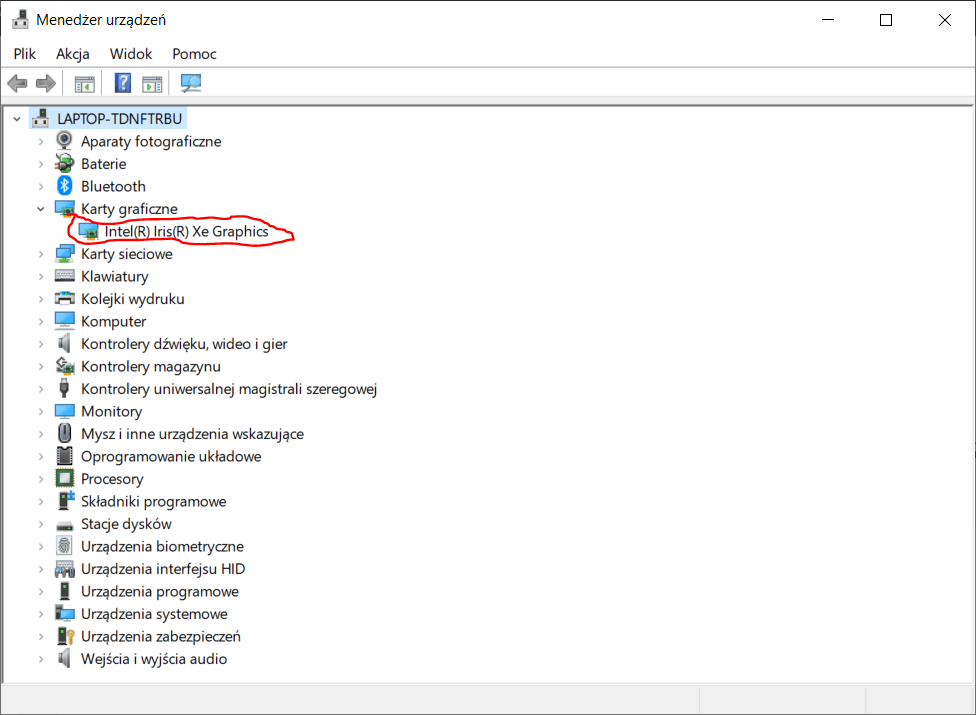976x715 pixels.
Task: Collapse the LAPTOP-TDNFTRBU root node
Action: pos(17,119)
